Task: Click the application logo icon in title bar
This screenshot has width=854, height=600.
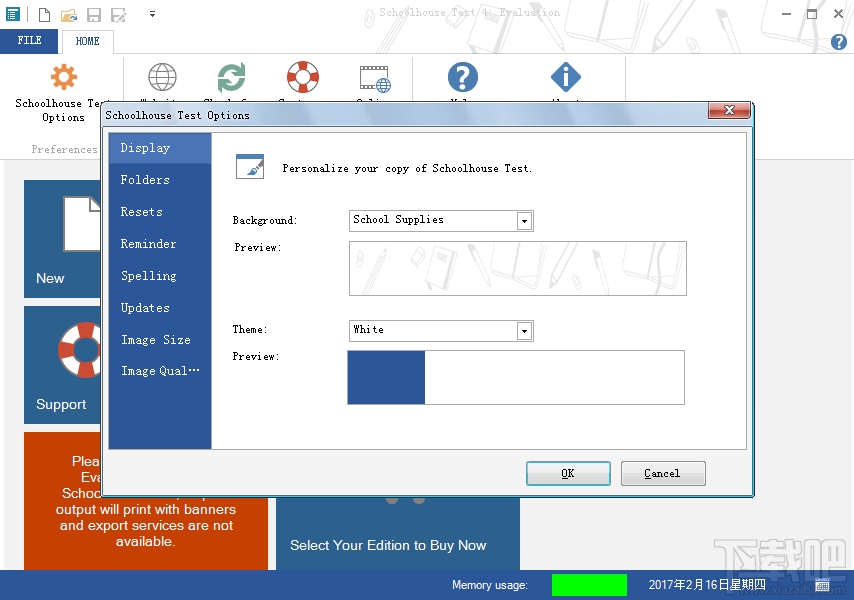Action: pos(13,14)
